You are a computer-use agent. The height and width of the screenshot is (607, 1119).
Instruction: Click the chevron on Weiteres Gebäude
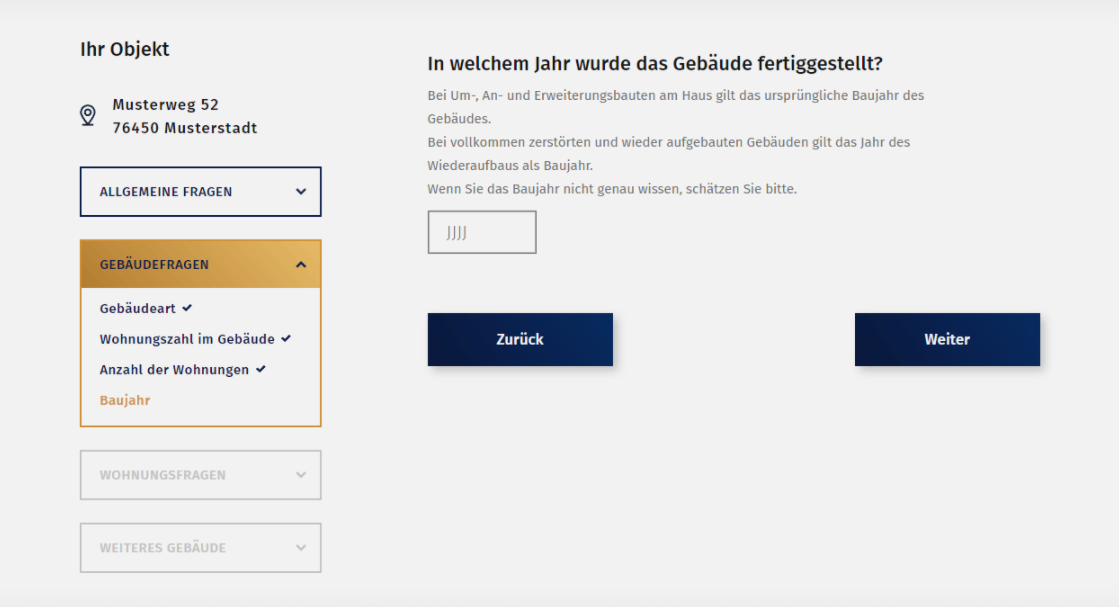point(301,548)
